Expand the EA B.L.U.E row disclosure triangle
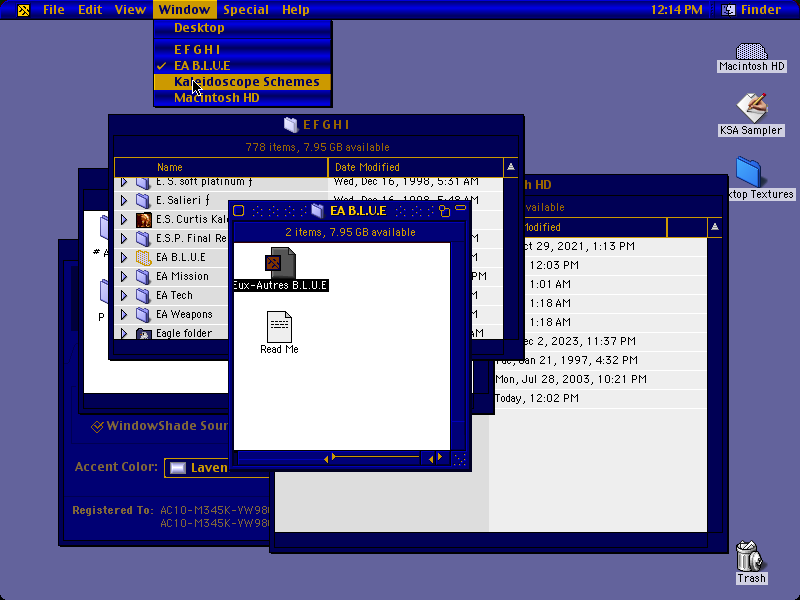 tap(123, 258)
